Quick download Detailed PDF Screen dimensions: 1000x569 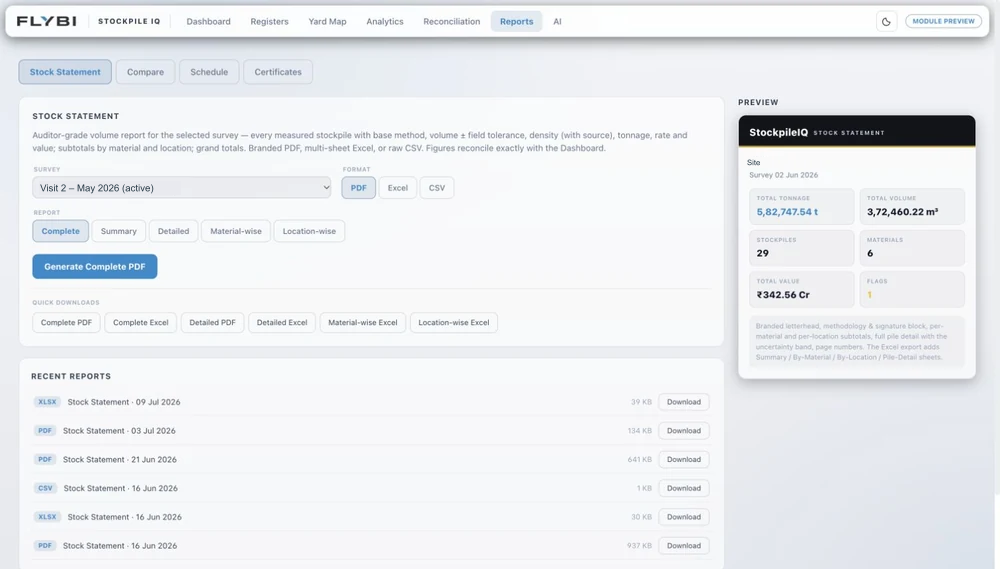point(212,323)
